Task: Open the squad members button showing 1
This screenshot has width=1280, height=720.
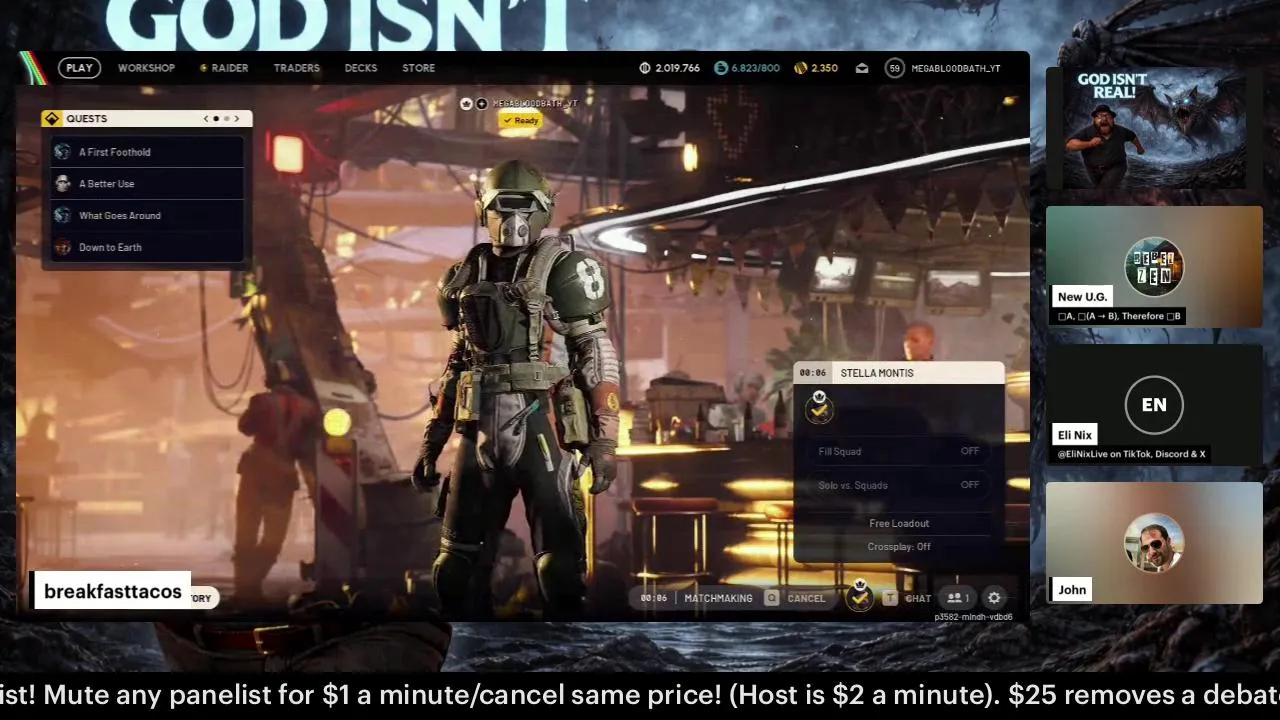Action: [x=958, y=598]
